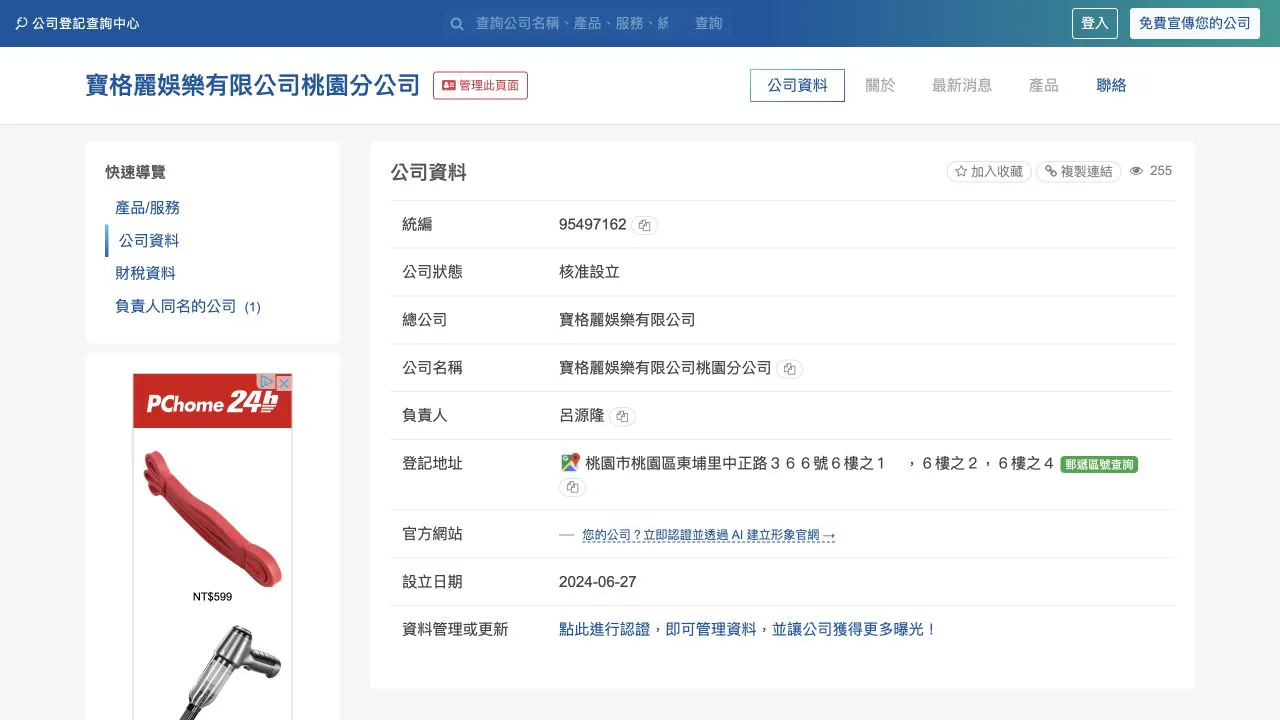The width and height of the screenshot is (1280, 720).
Task: Switch to the 關於 tab
Action: tap(880, 85)
